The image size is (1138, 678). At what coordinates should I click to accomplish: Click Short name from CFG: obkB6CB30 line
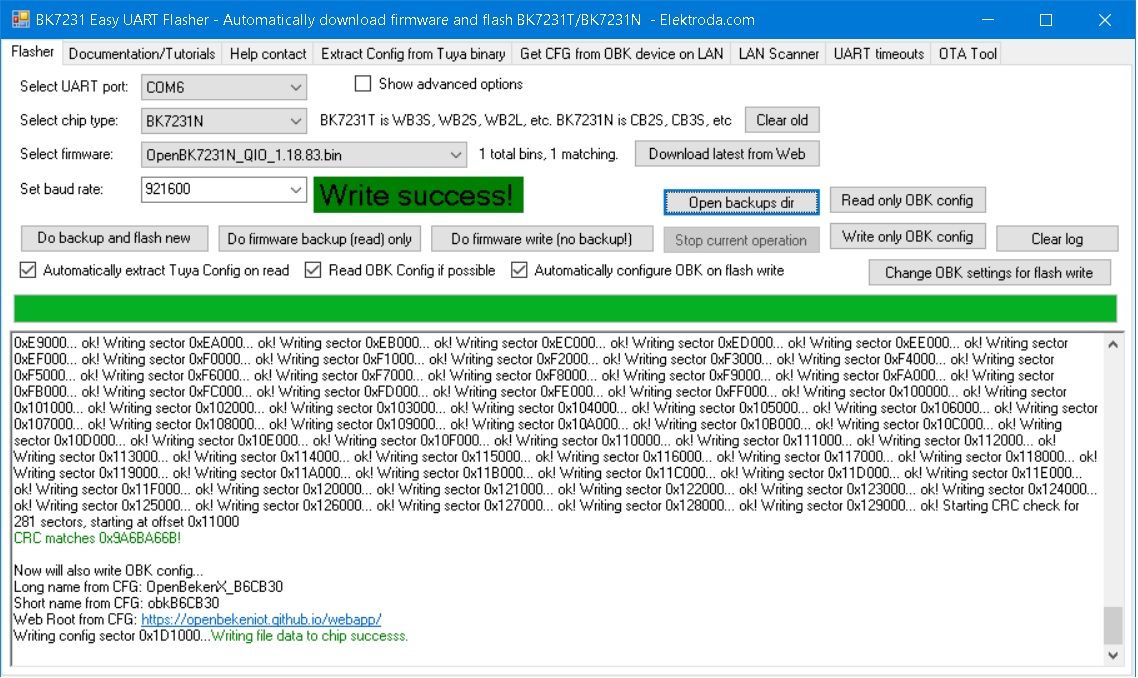tap(116, 603)
